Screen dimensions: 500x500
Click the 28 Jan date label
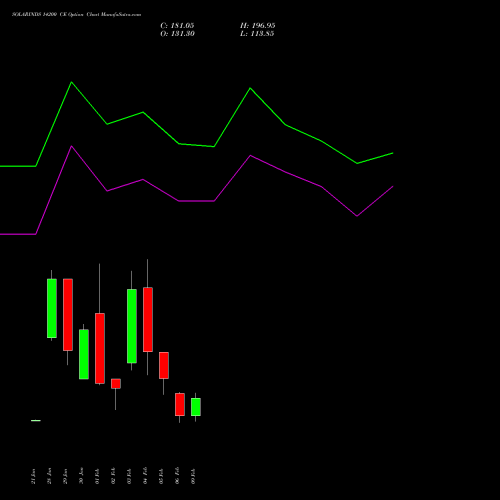click(49, 476)
